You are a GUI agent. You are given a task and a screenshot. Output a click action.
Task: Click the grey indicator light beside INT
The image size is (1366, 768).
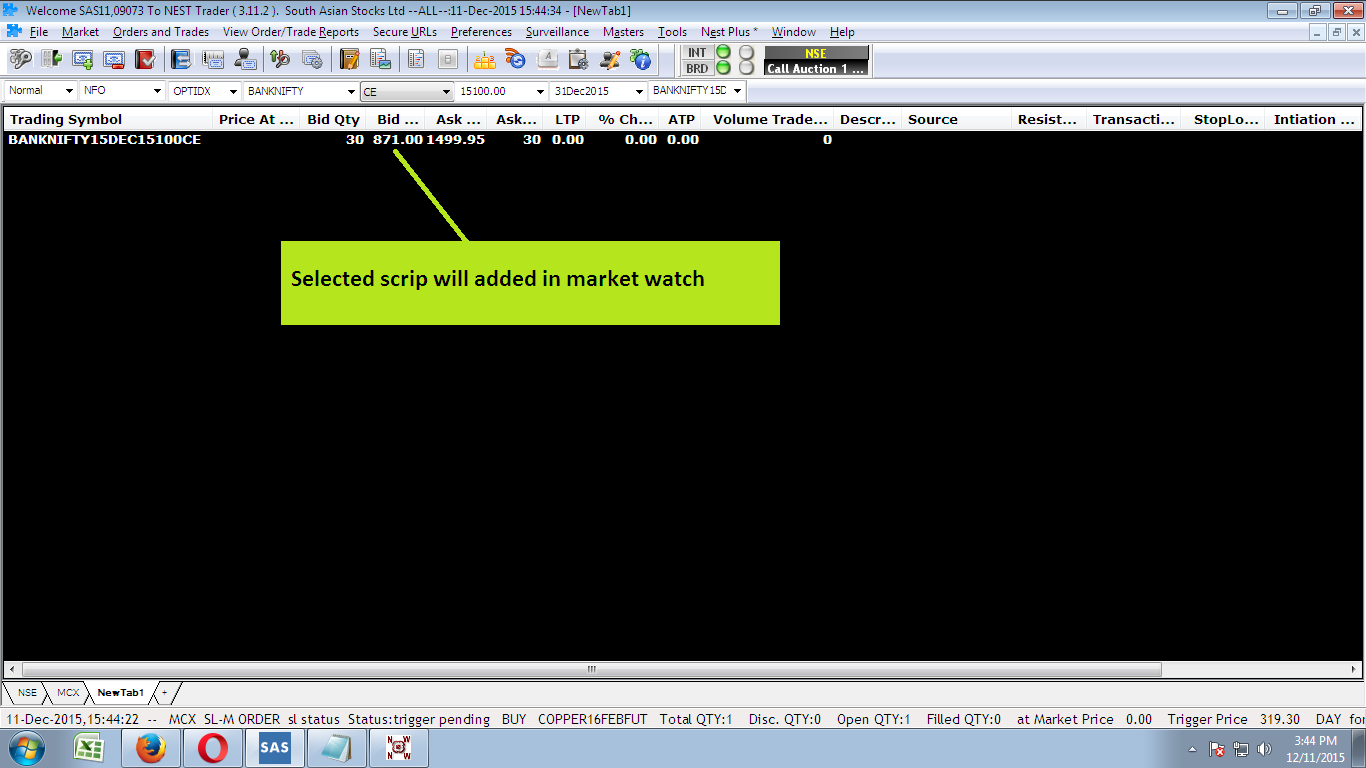click(x=746, y=52)
